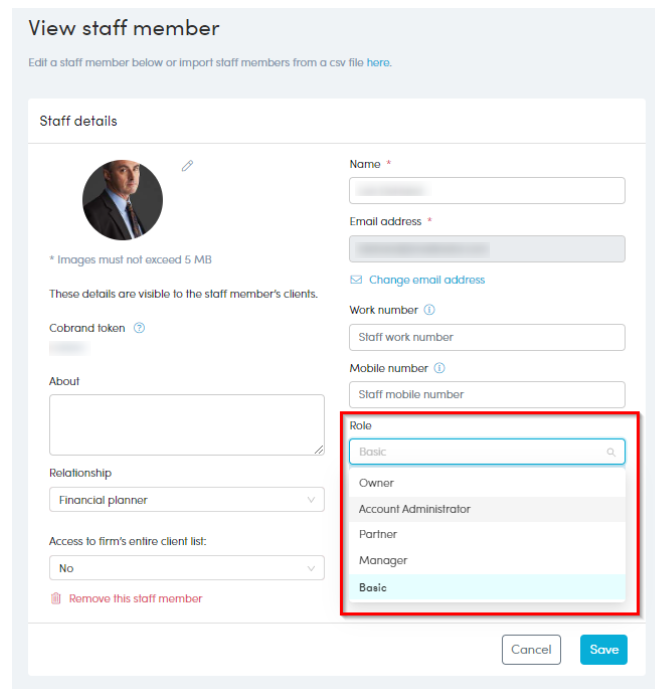655x689 pixels.
Task: Pick the Manager role option
Action: point(383,560)
